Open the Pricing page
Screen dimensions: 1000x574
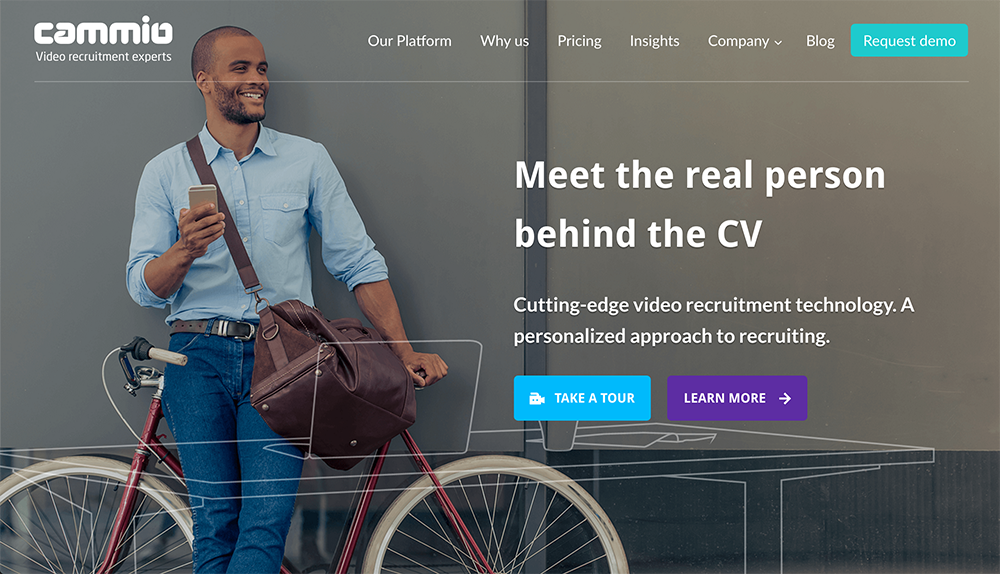[x=579, y=41]
